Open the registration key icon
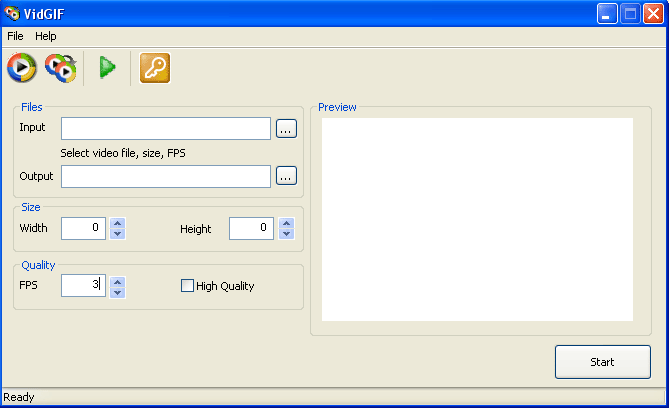Screen dimensions: 669x408 click(155, 67)
